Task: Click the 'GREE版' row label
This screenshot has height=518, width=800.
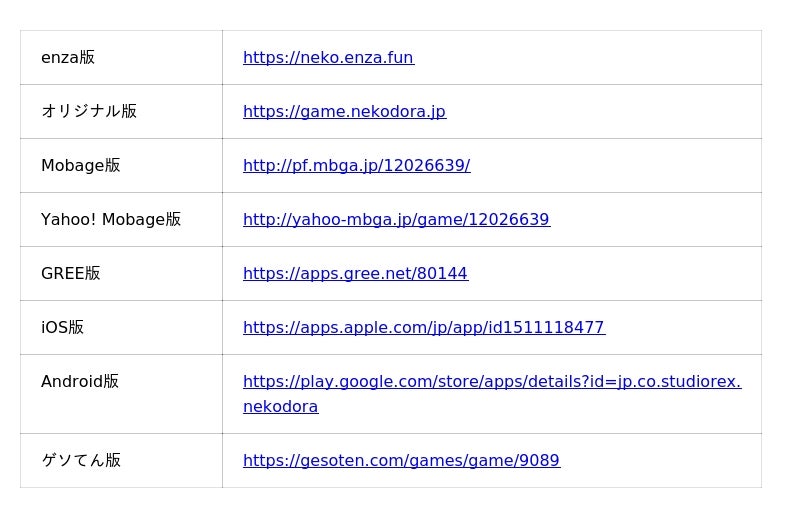Action: click(x=70, y=274)
